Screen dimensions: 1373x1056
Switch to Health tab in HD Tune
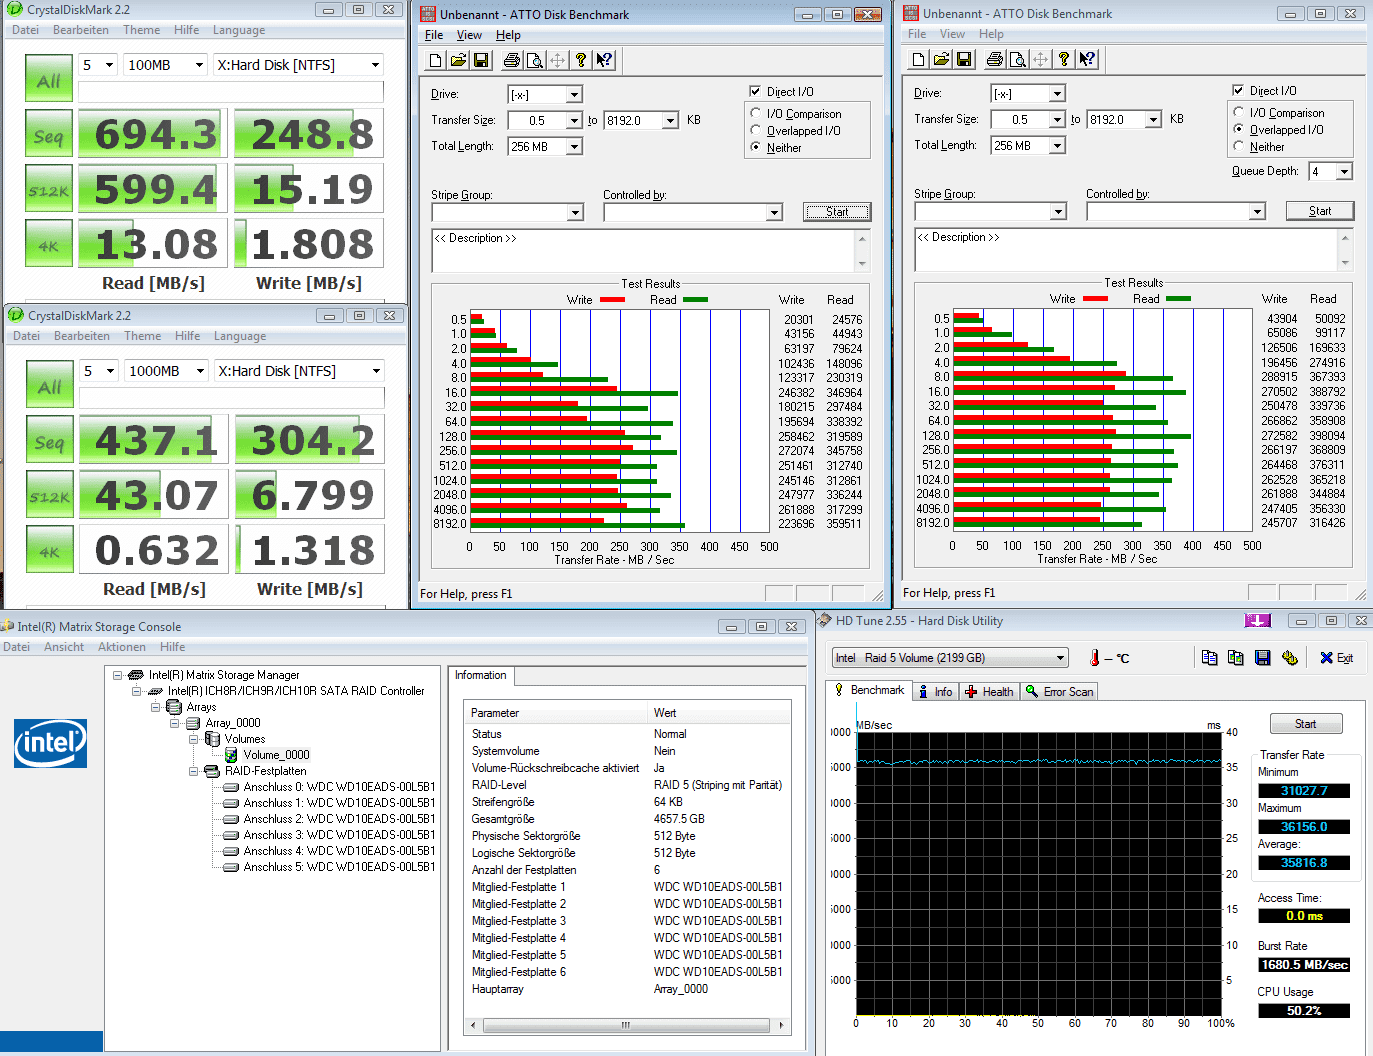pos(989,692)
